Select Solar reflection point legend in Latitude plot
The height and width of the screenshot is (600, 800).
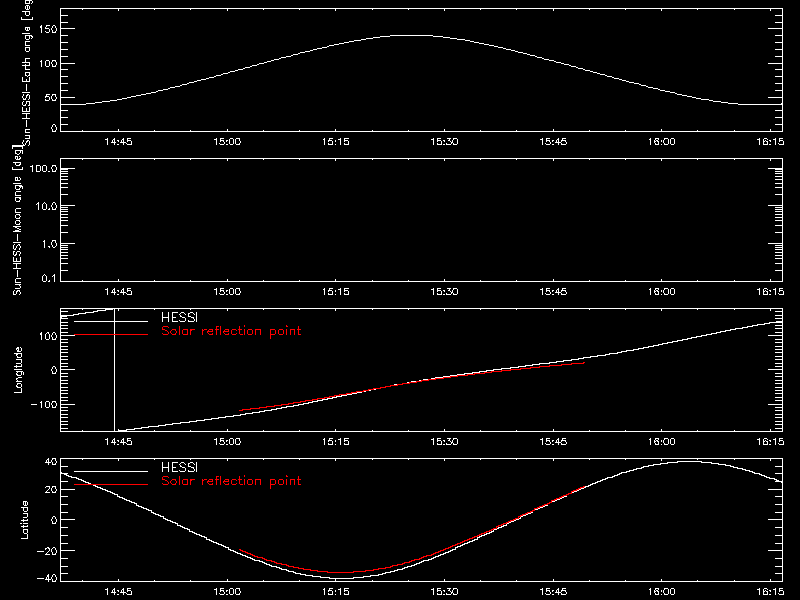[231, 481]
